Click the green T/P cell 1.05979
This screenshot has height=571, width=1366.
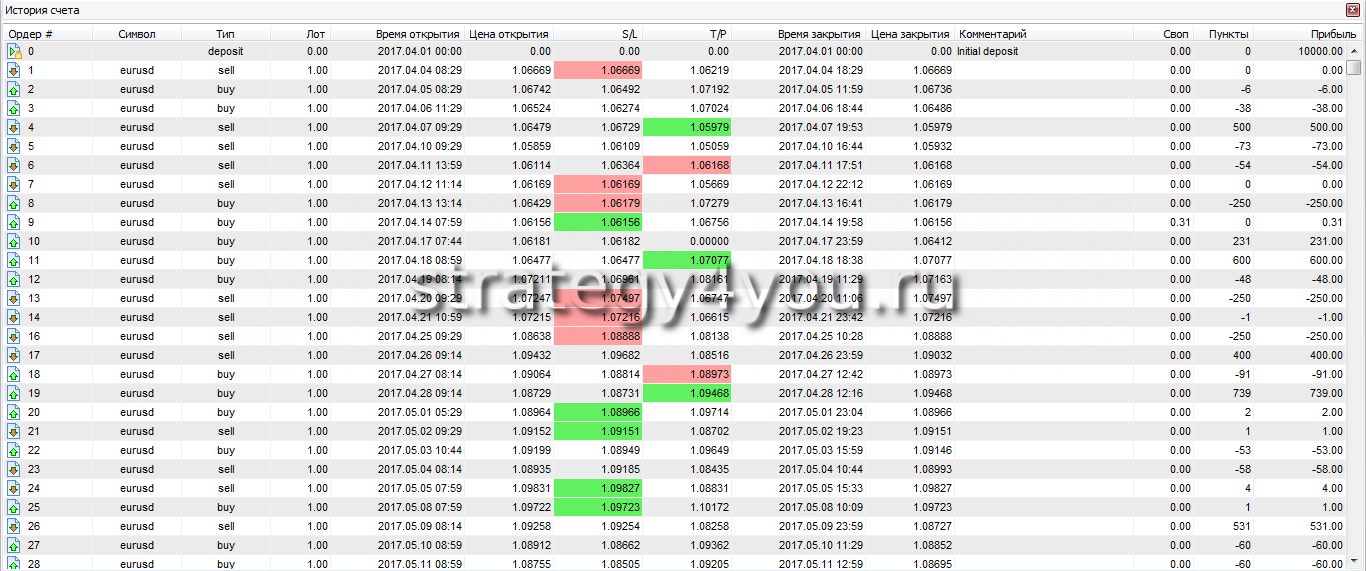pos(686,127)
